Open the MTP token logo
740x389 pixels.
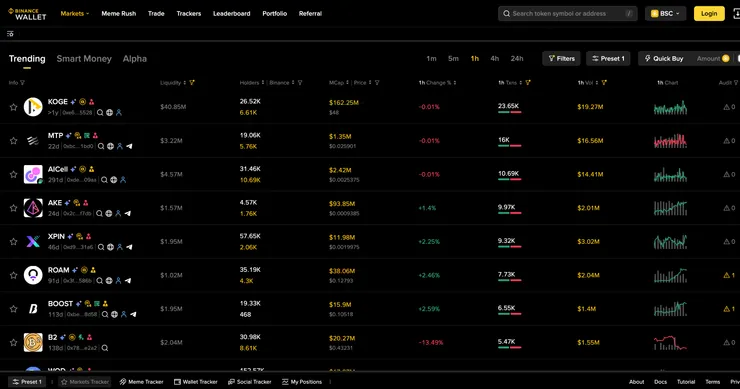click(x=33, y=141)
